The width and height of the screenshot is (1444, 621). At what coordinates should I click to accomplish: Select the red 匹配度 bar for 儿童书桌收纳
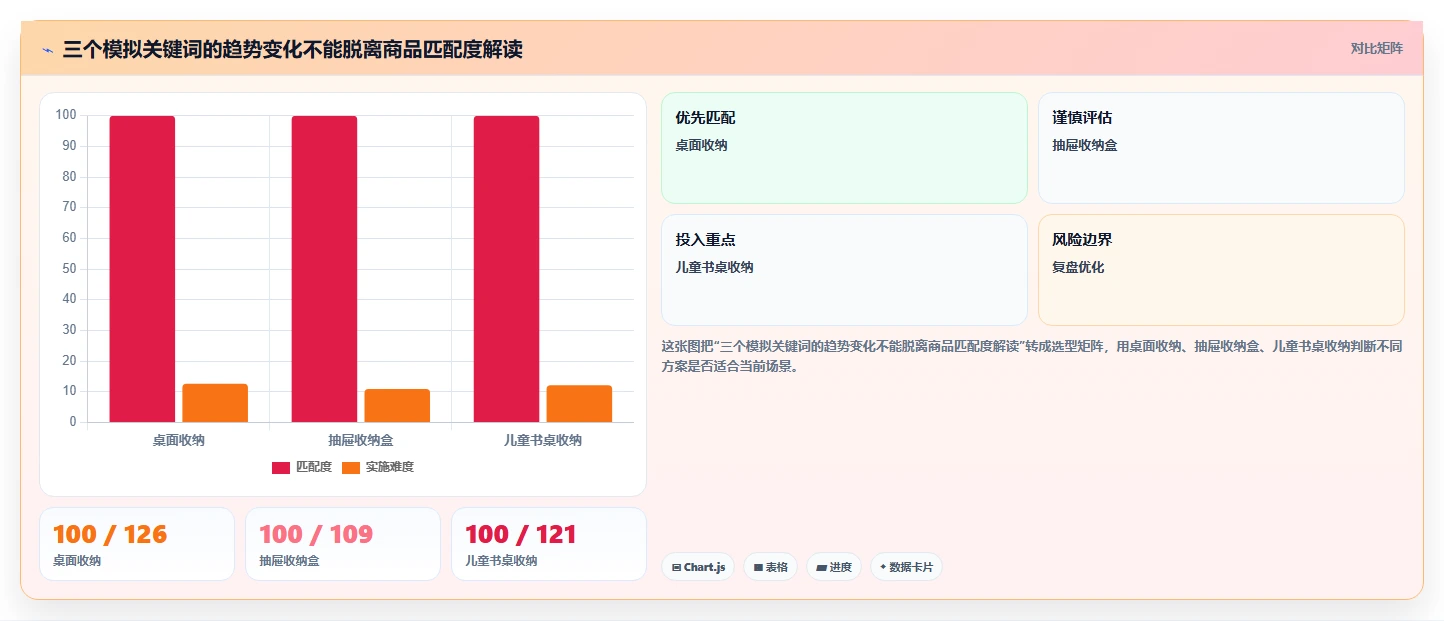[506, 269]
